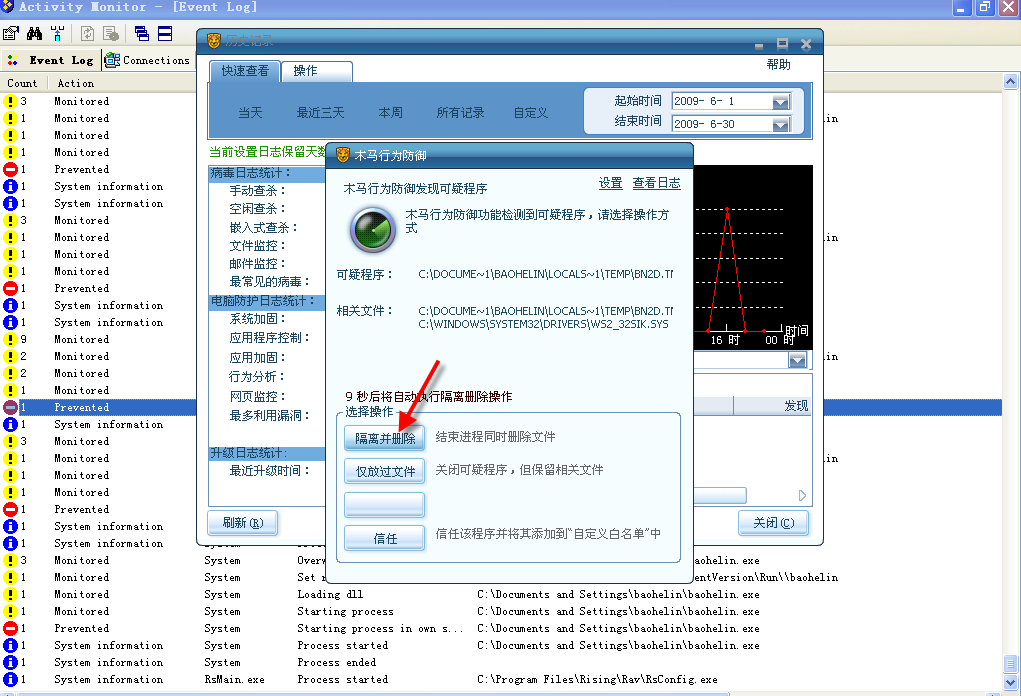This screenshot has height=696, width=1021.
Task: Click the greyed document settings gear icon
Action: (111, 33)
